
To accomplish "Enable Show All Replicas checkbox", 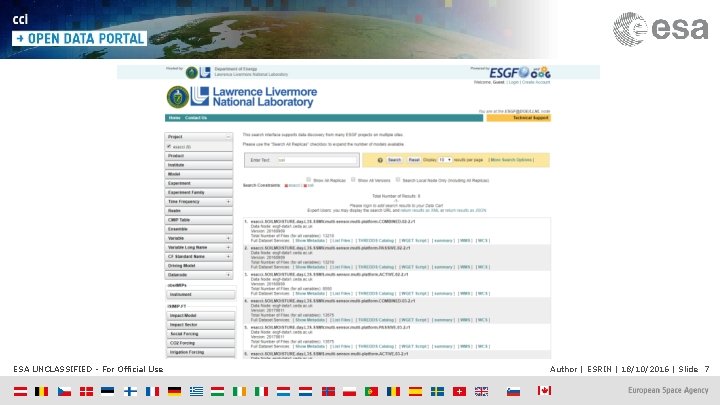I will point(309,180).
